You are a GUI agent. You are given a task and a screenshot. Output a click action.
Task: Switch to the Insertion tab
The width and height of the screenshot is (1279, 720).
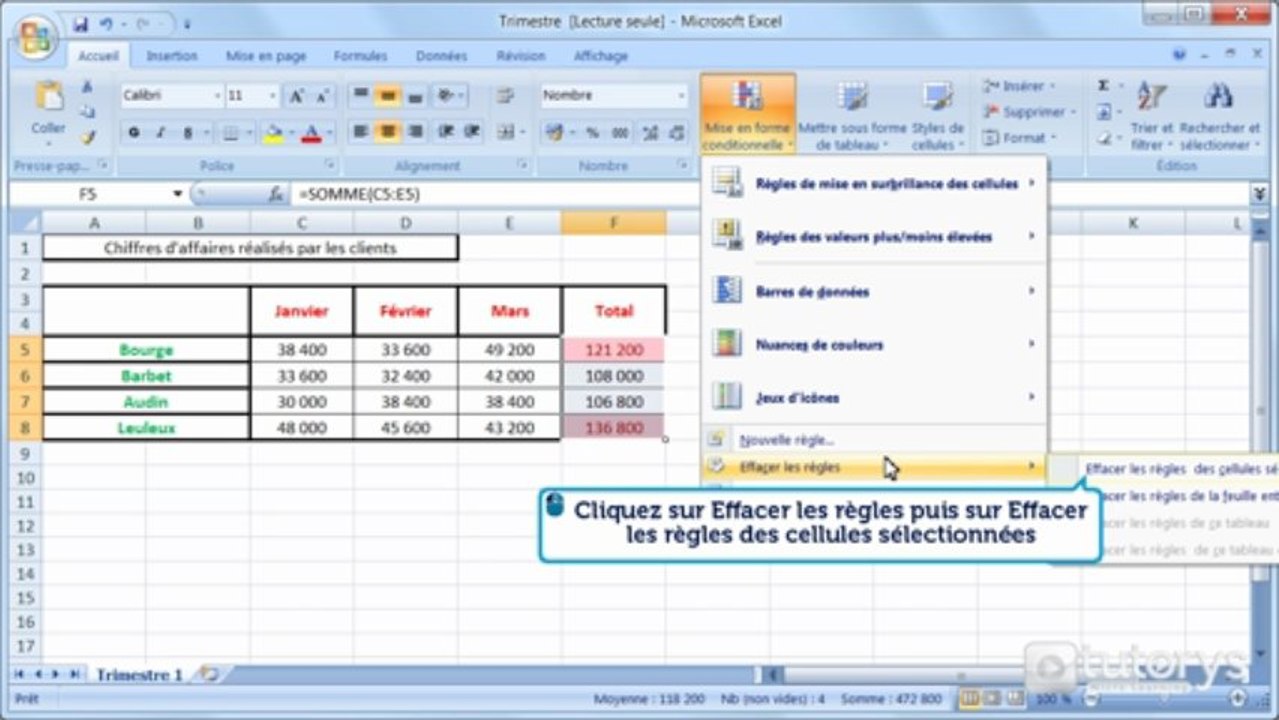(x=172, y=56)
